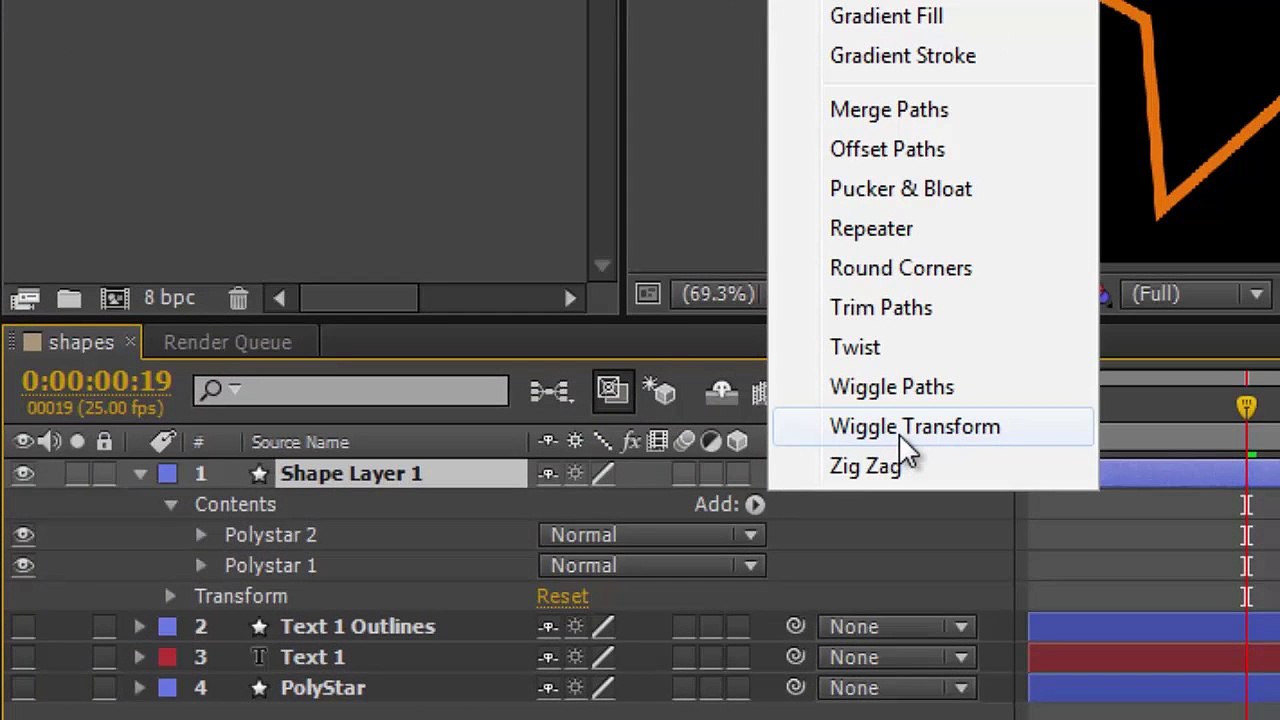
Task: Open the interpret footage icon
Action: (25, 298)
